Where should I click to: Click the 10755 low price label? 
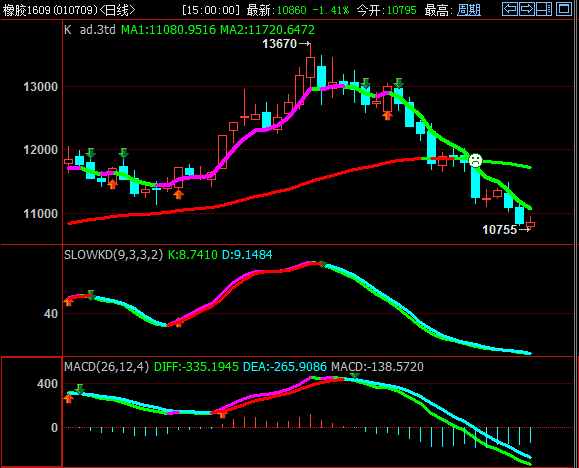tap(499, 230)
